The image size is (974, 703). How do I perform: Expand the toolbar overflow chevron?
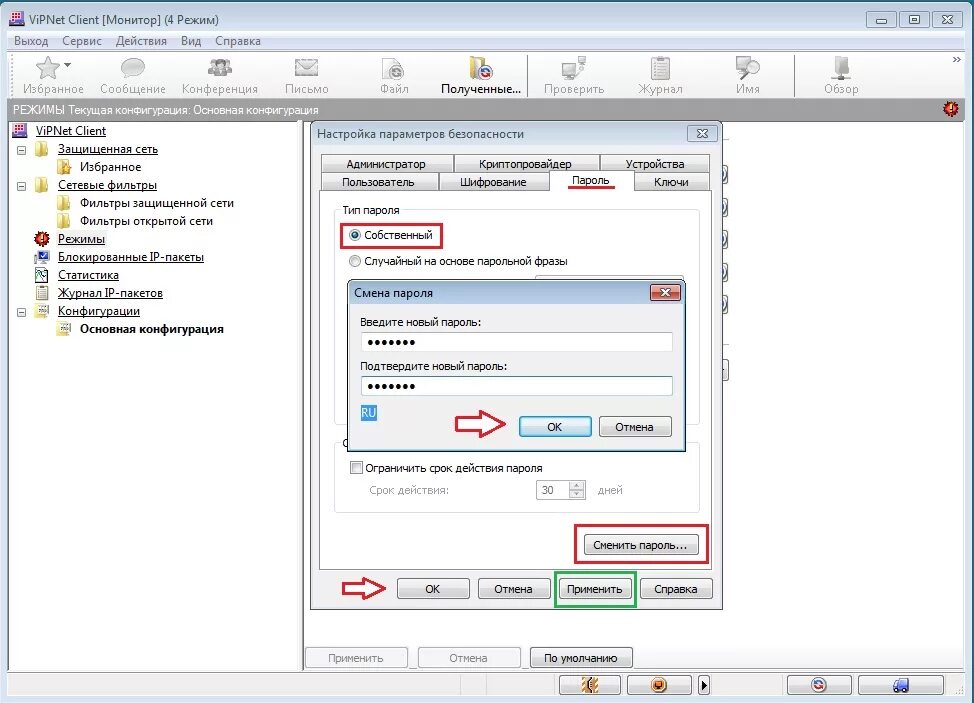(957, 60)
